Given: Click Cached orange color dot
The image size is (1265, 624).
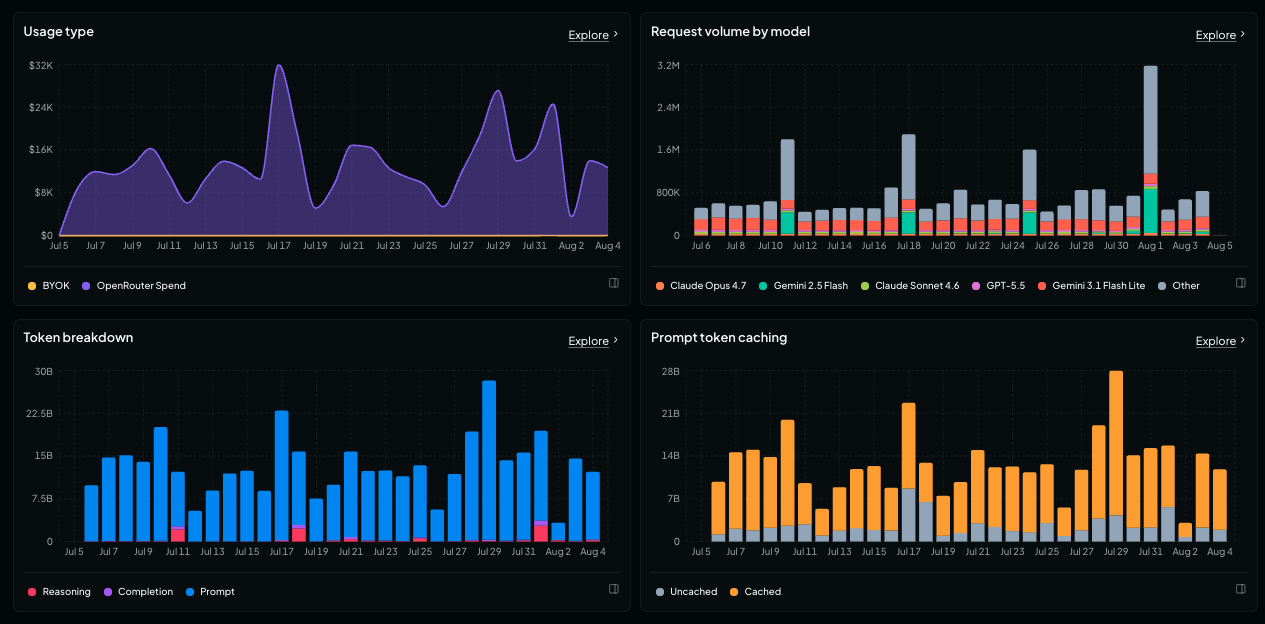Looking at the screenshot, I should point(734,591).
